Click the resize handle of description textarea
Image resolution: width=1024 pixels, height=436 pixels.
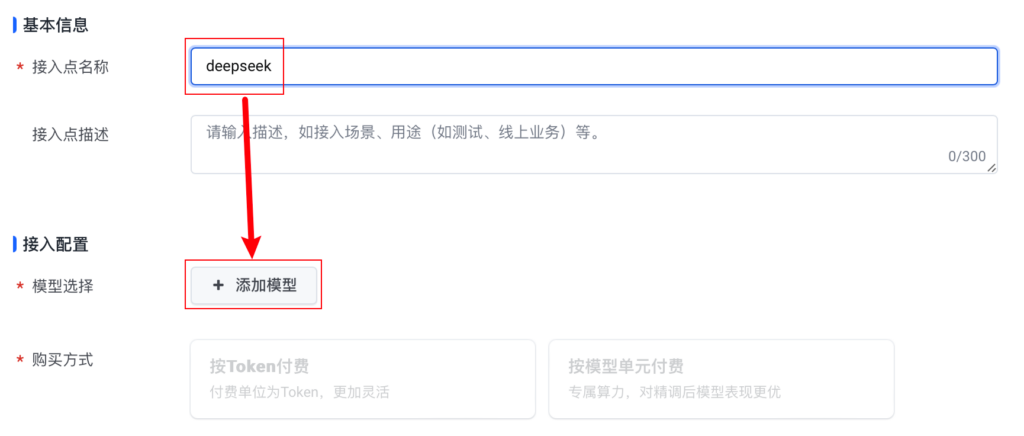991,168
